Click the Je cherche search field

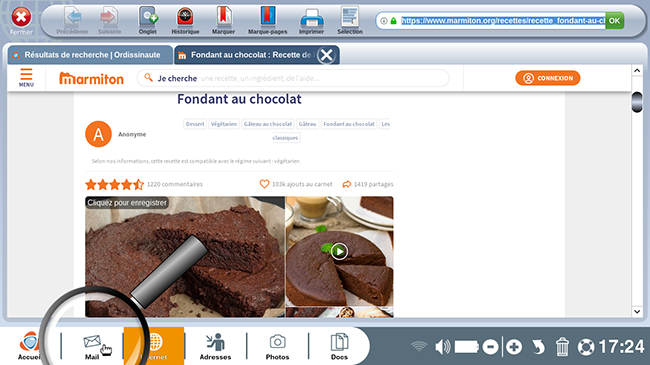pyautogui.click(x=293, y=78)
